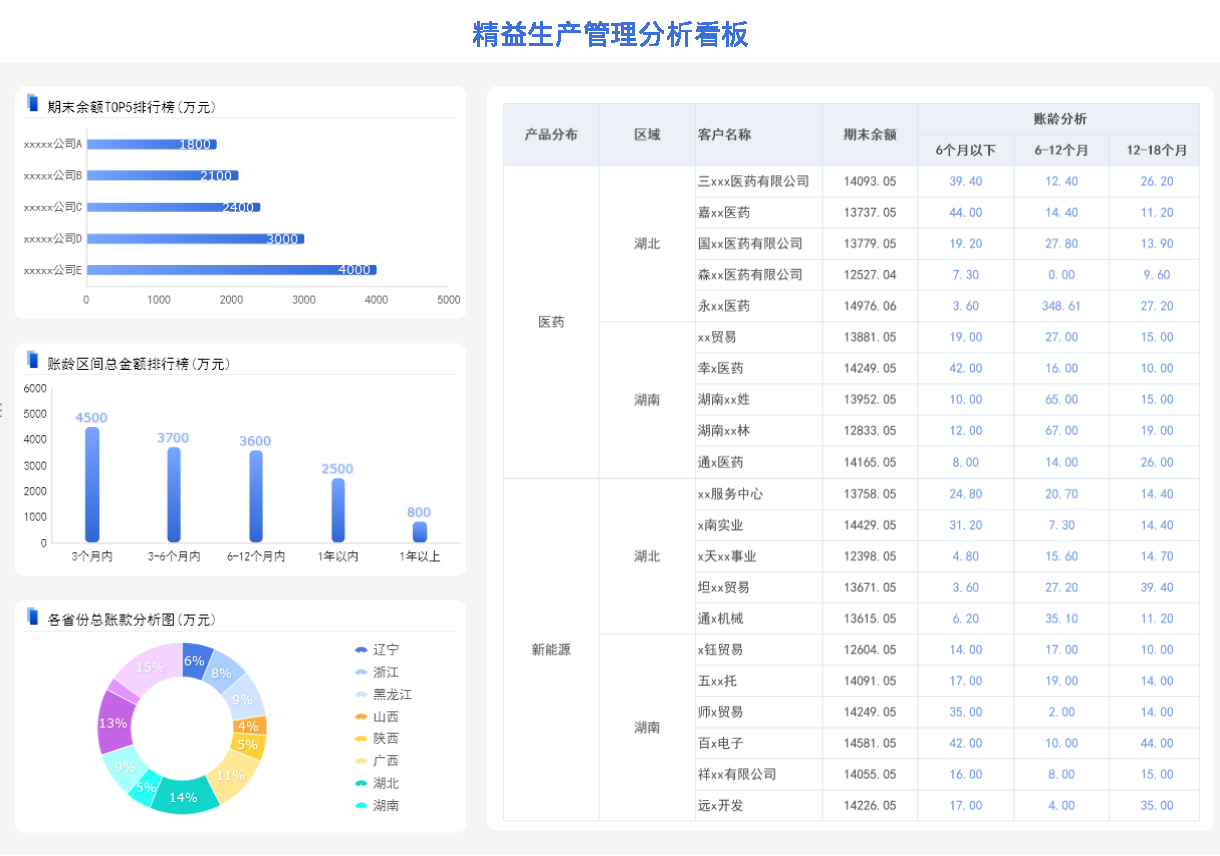The image size is (1220, 856).
Task: Click the 新能源 product category cell
Action: click(551, 650)
